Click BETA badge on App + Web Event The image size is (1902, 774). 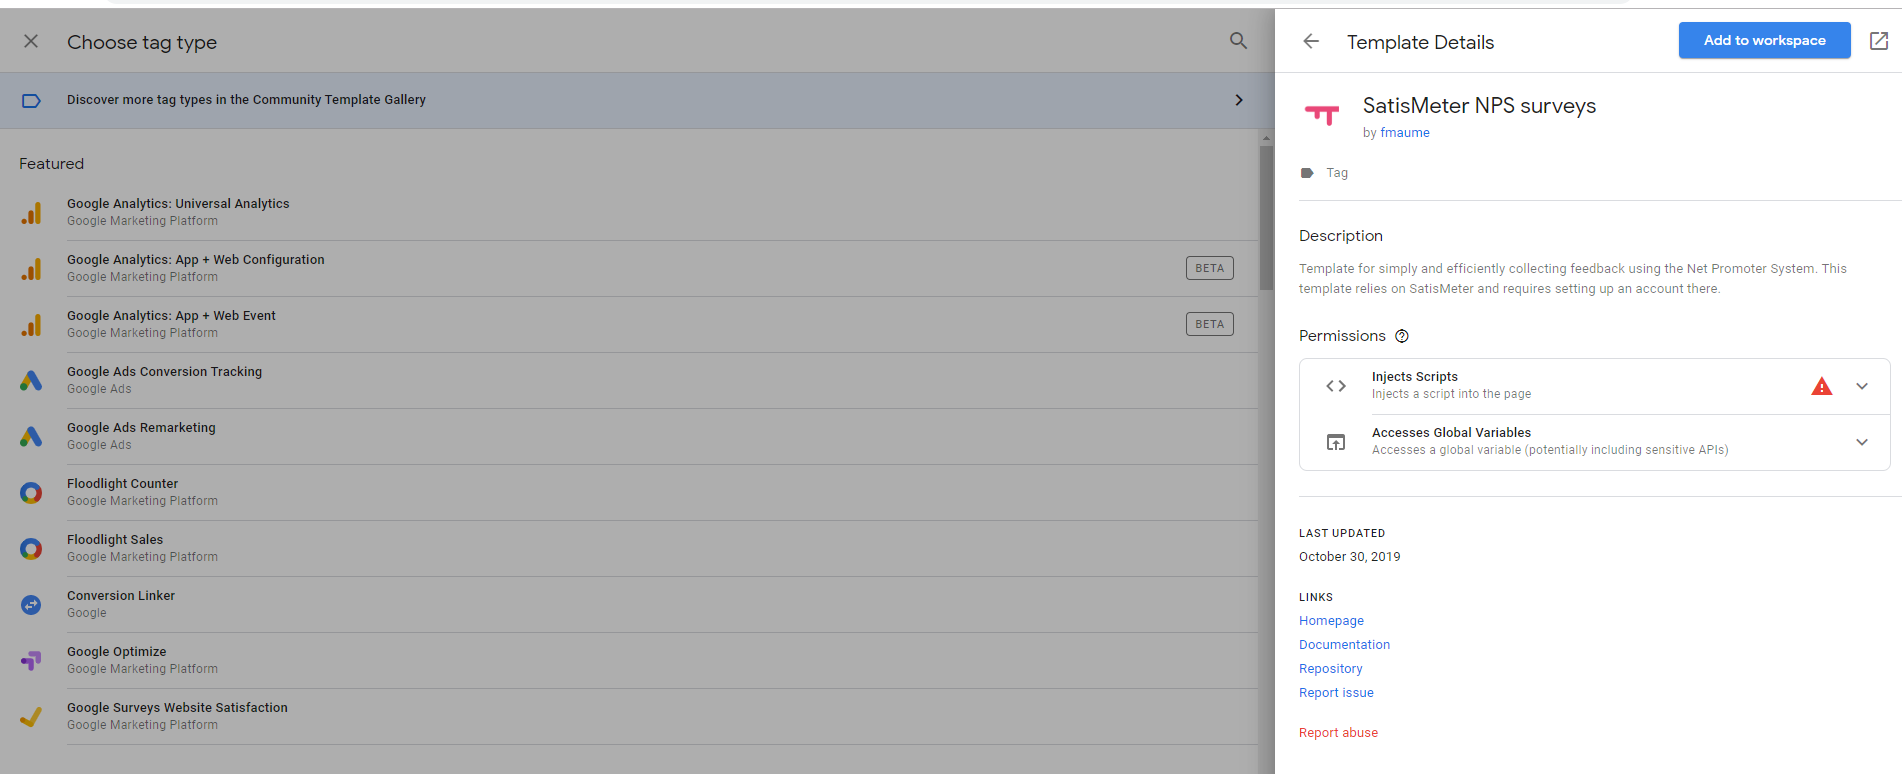coord(1209,324)
